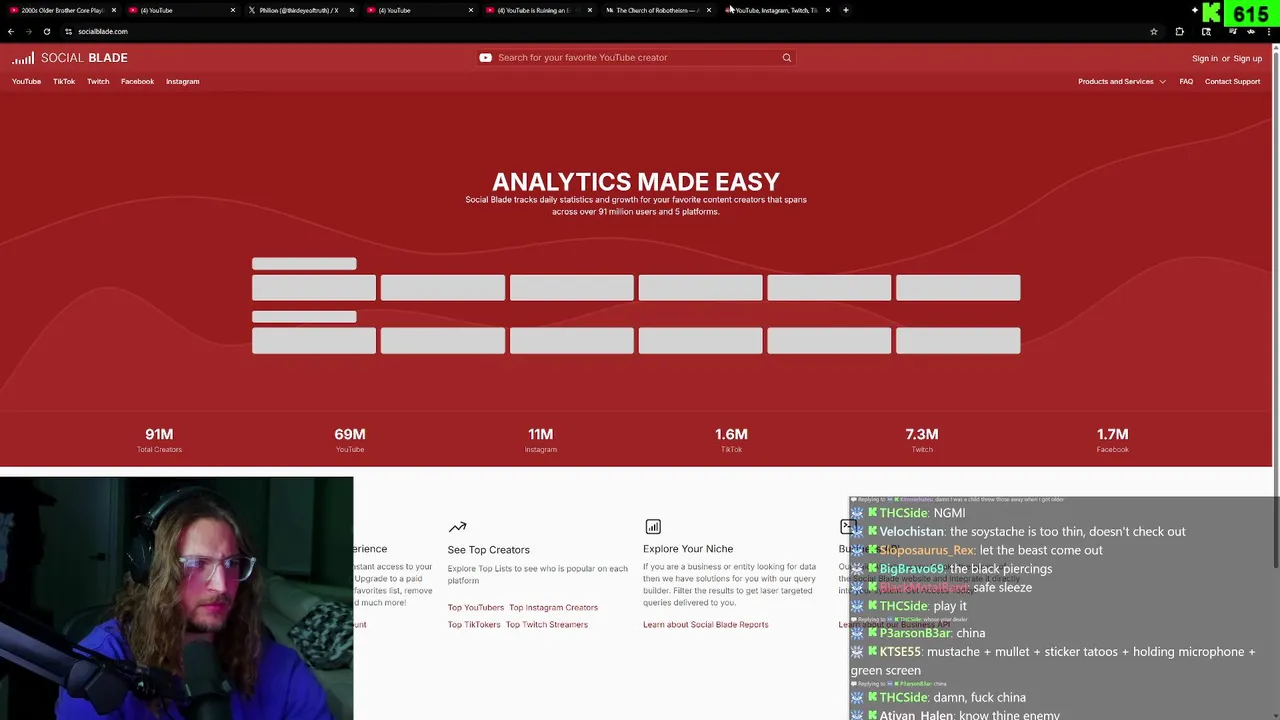Click the tab search icon in toolbar
1280x720 pixels.
pyautogui.click(x=1206, y=32)
